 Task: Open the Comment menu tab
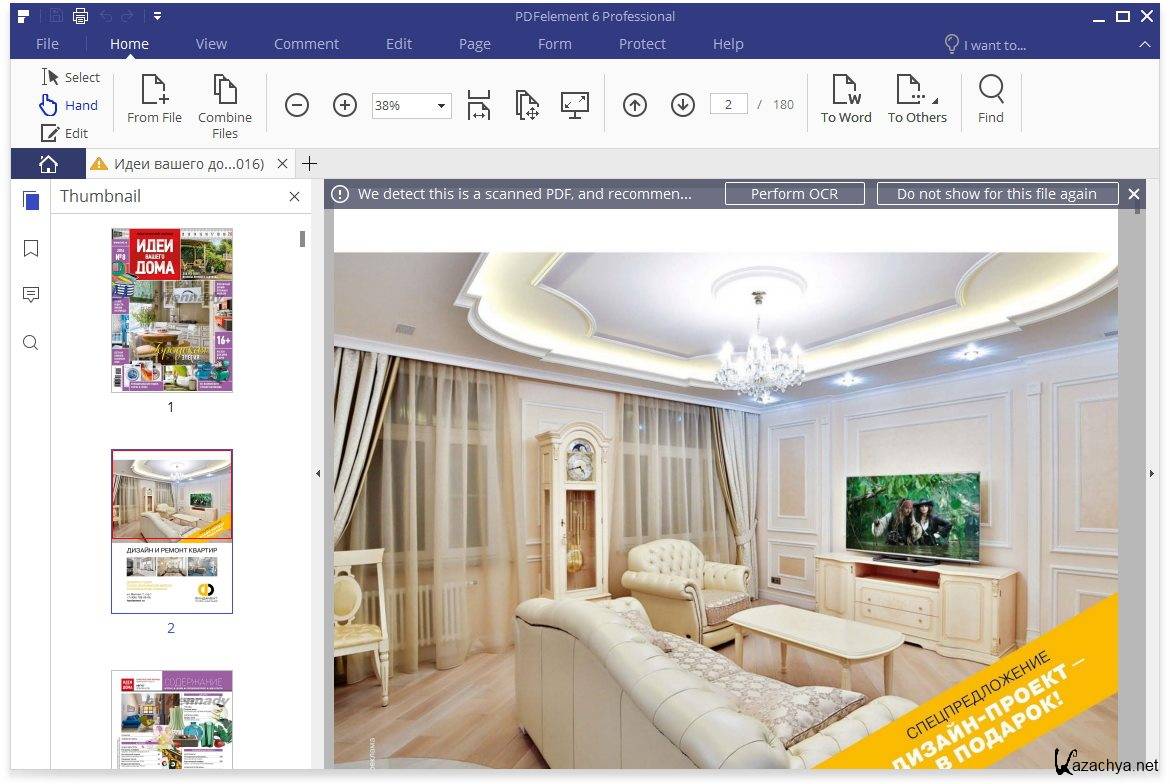[x=306, y=44]
